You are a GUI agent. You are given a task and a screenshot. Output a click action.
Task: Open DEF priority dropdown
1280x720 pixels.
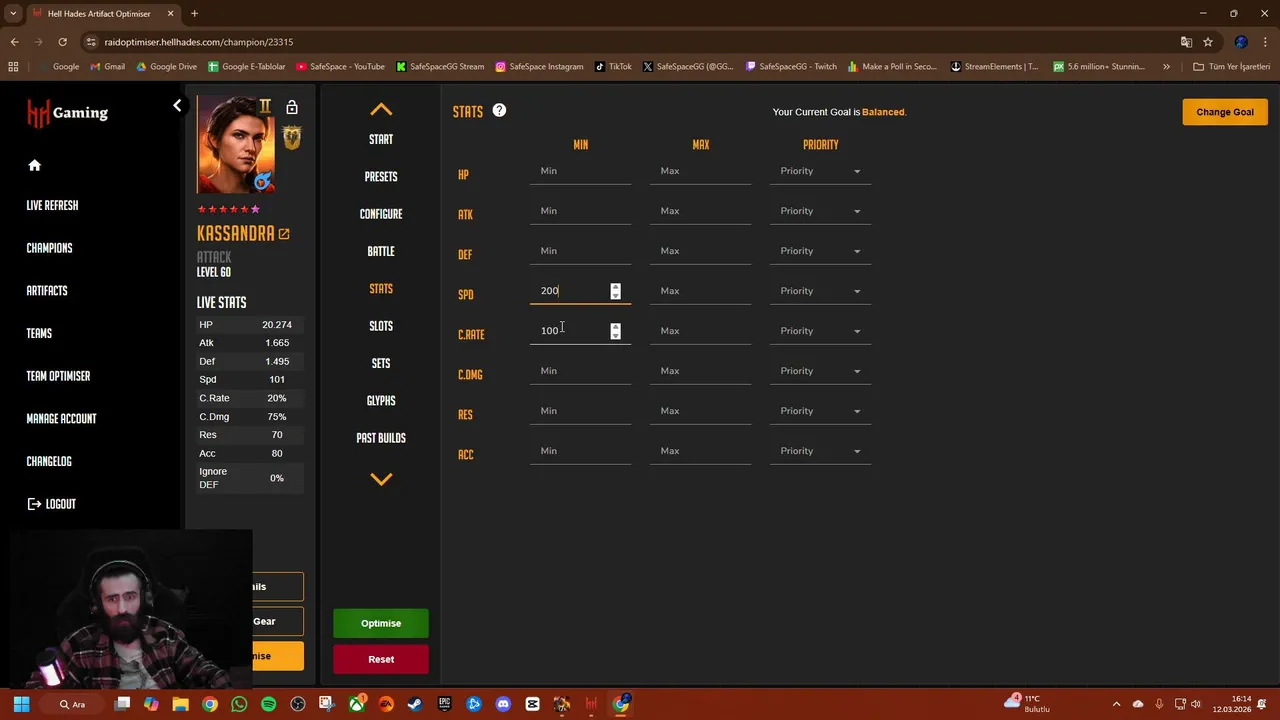820,251
